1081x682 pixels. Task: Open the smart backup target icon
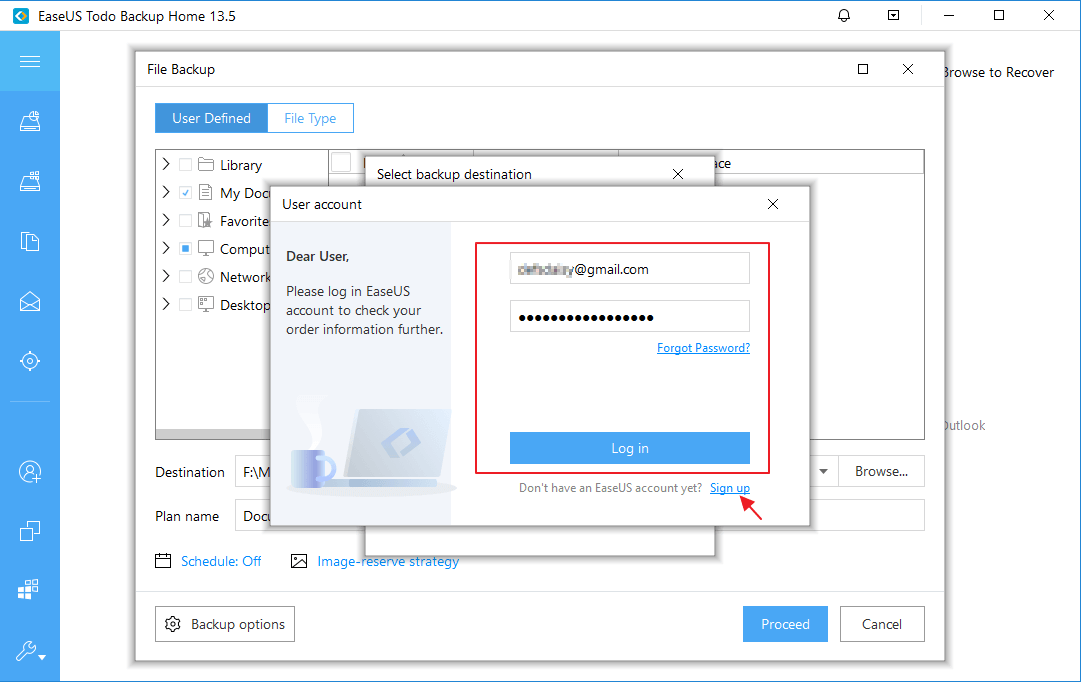click(x=30, y=360)
